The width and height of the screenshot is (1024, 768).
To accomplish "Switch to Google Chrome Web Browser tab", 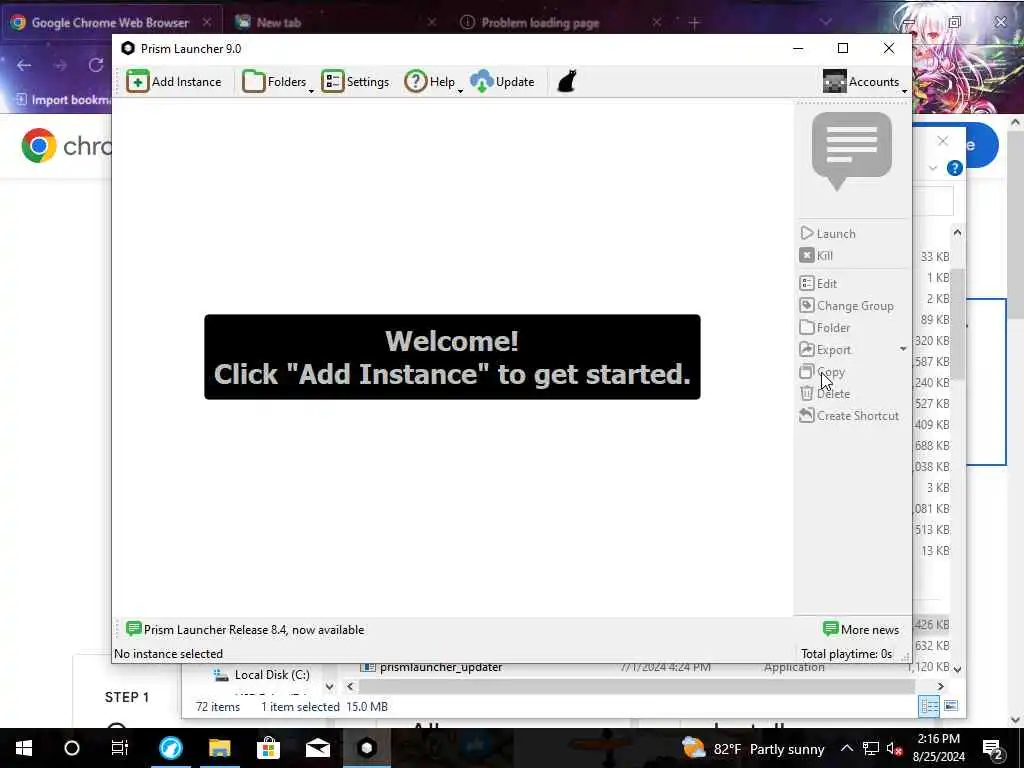I will click(x=110, y=22).
